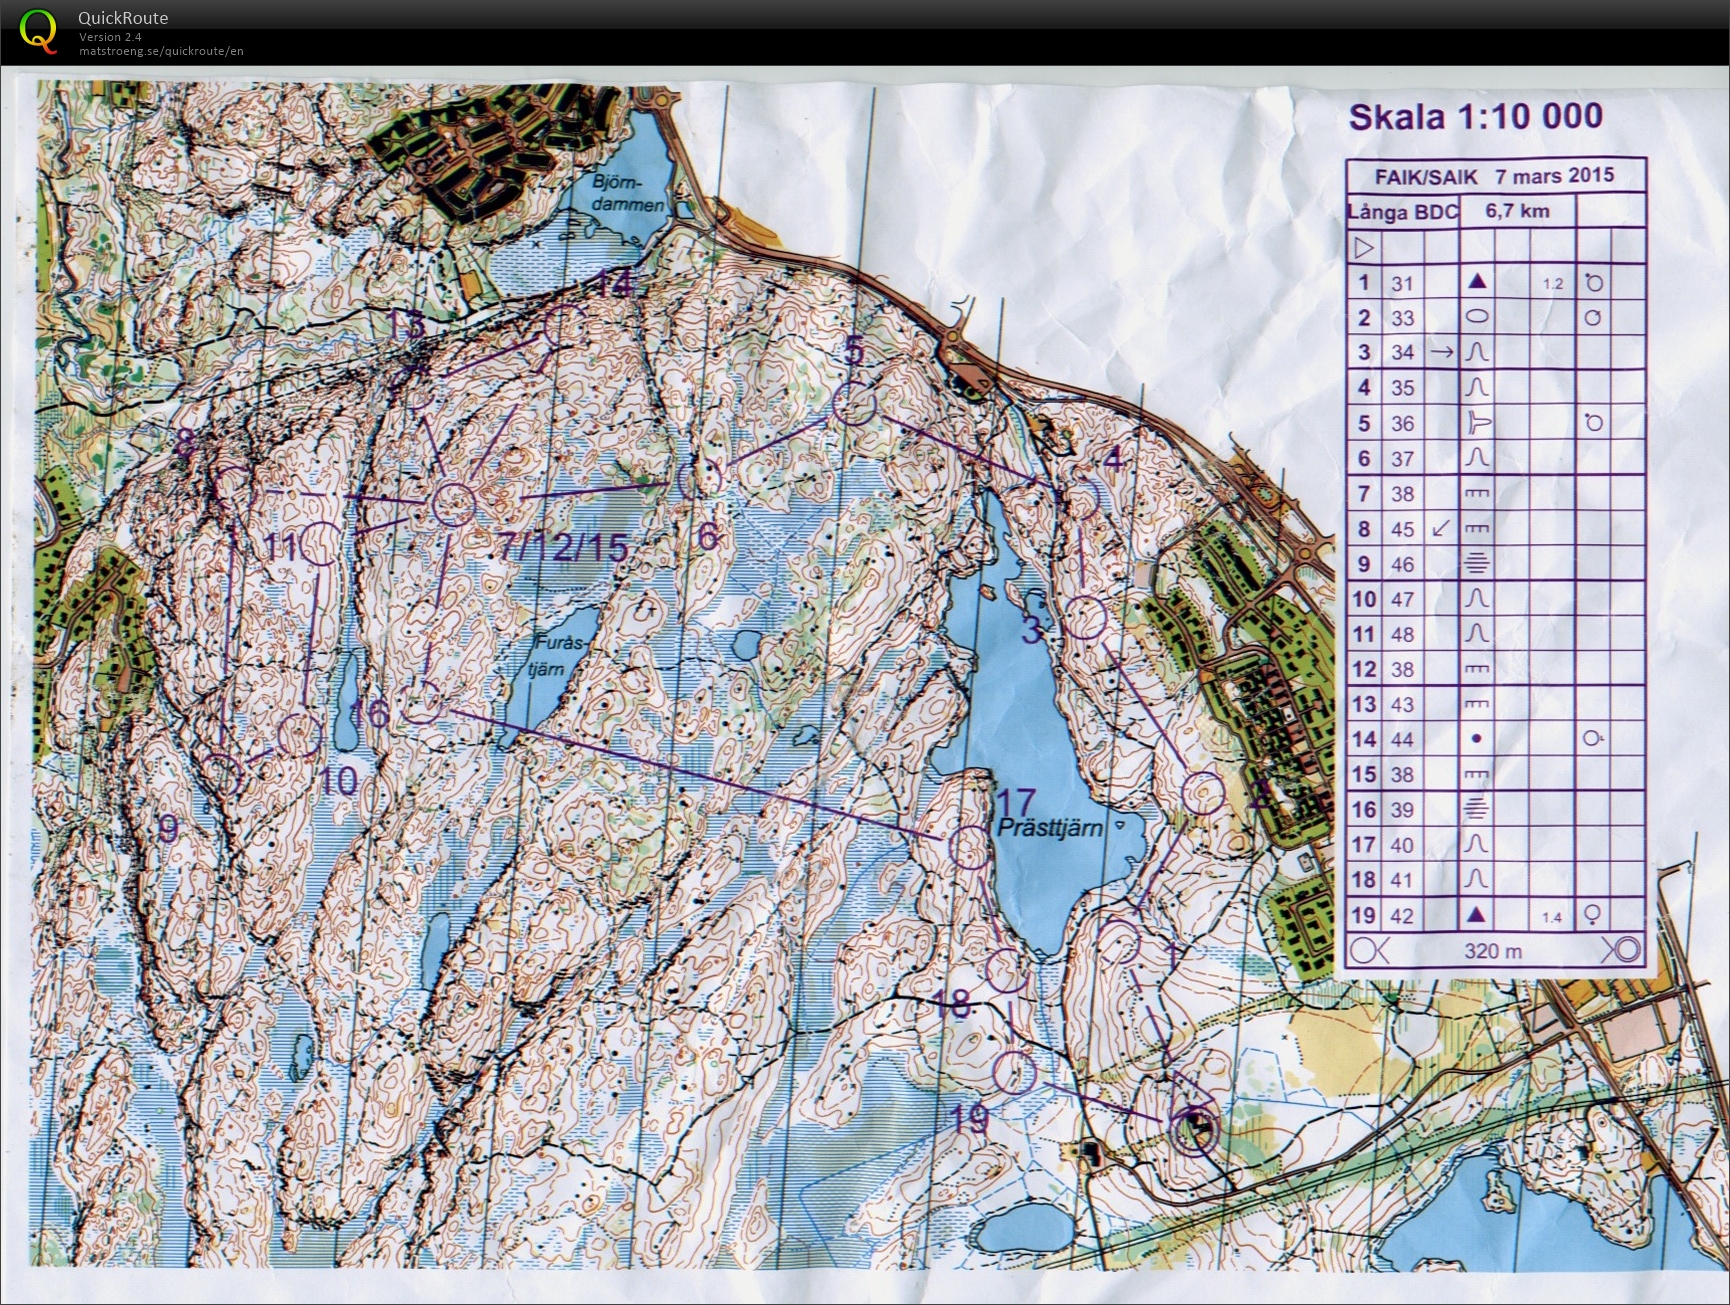Select control circle 17 beside Prästtjärn lake
Image resolution: width=1730 pixels, height=1305 pixels.
coord(967,847)
